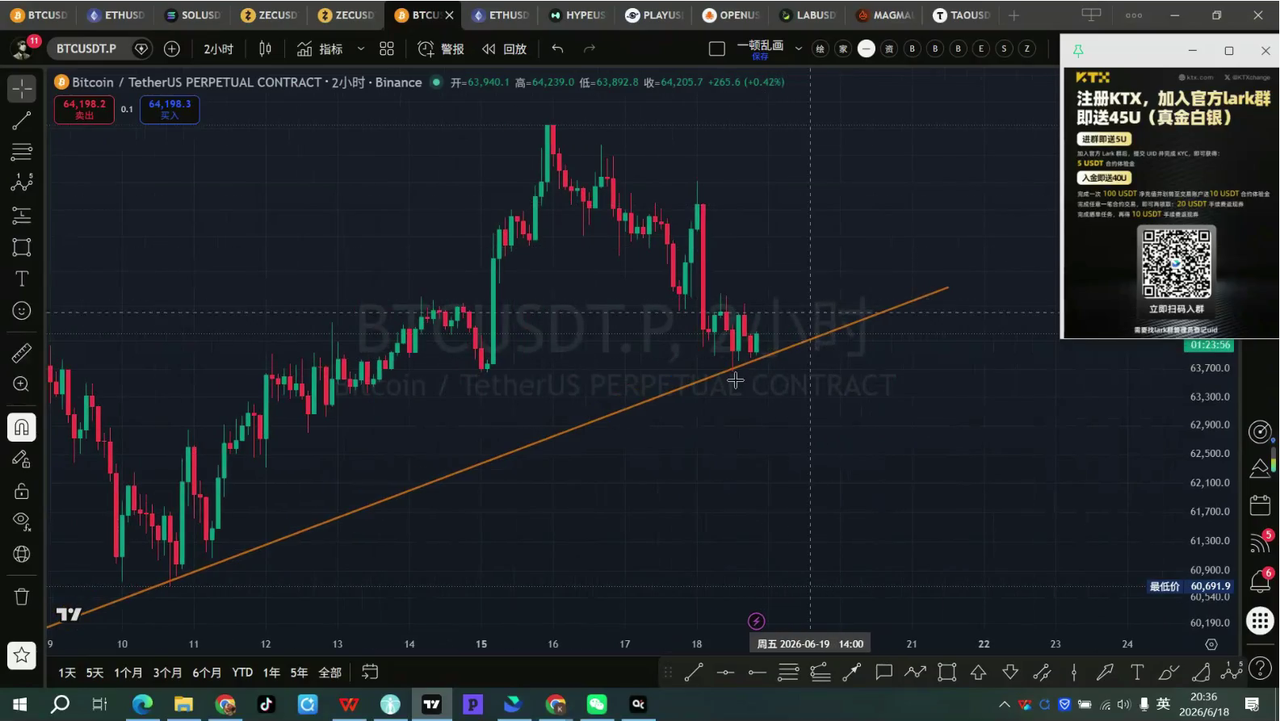
Task: Open the alerts bell in right sidebar
Action: click(1260, 581)
